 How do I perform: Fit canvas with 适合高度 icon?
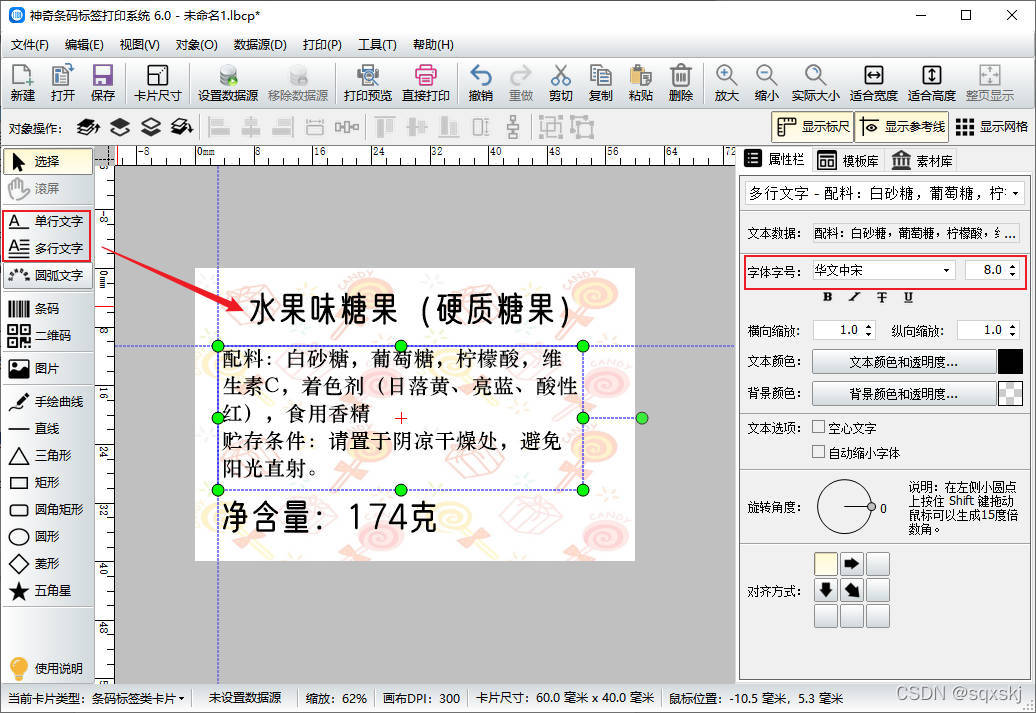point(932,83)
